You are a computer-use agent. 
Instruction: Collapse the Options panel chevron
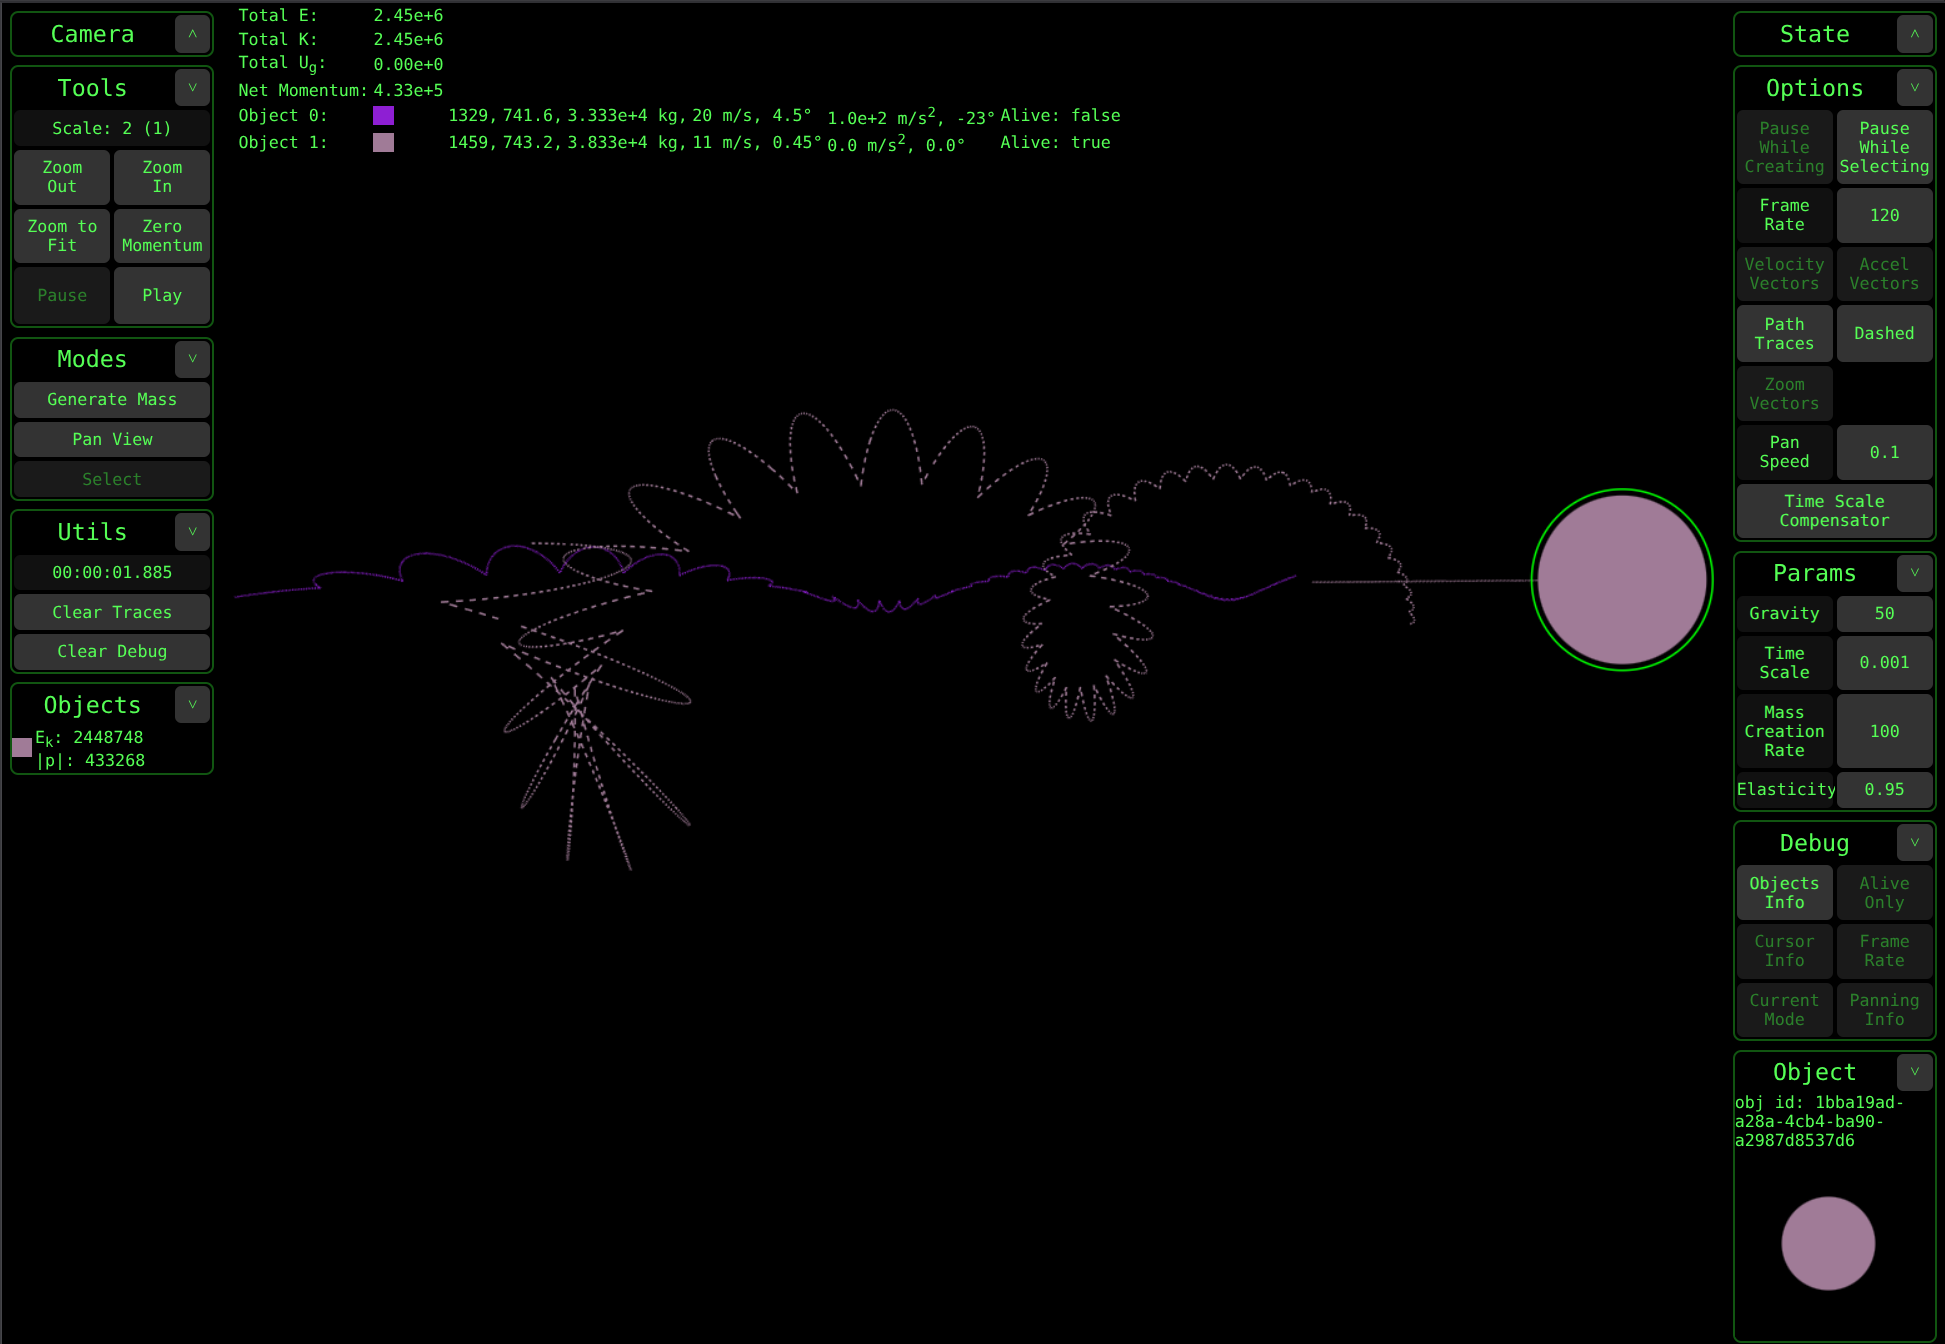pos(1914,88)
